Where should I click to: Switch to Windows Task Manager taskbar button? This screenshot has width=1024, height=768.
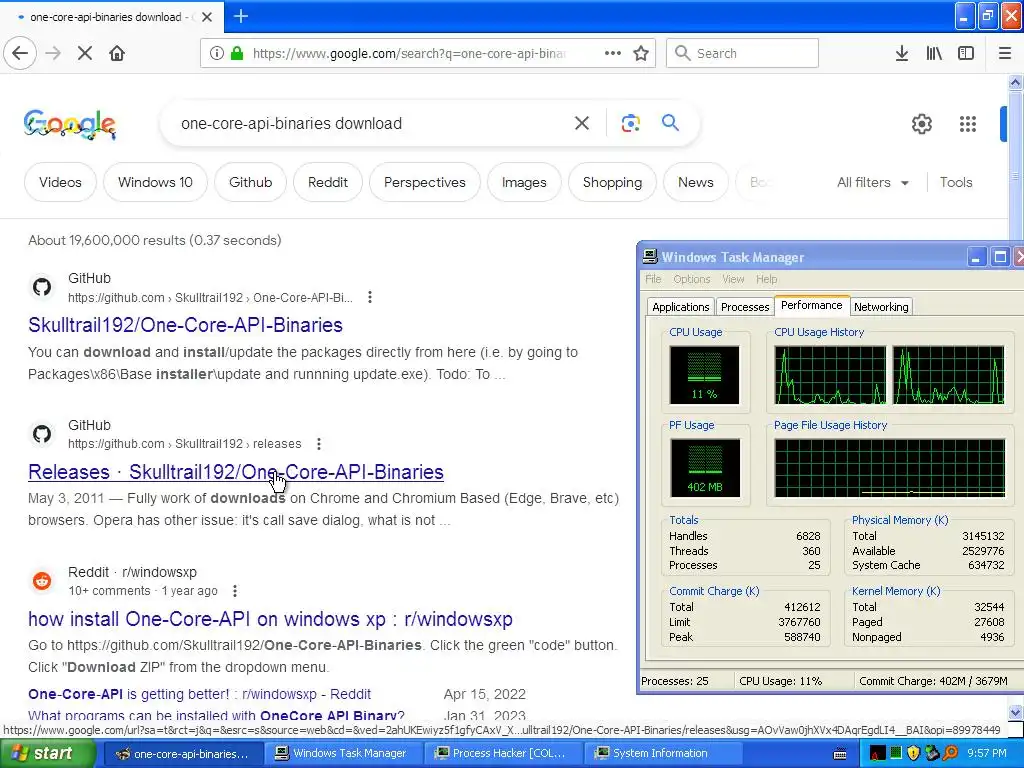click(x=345, y=754)
